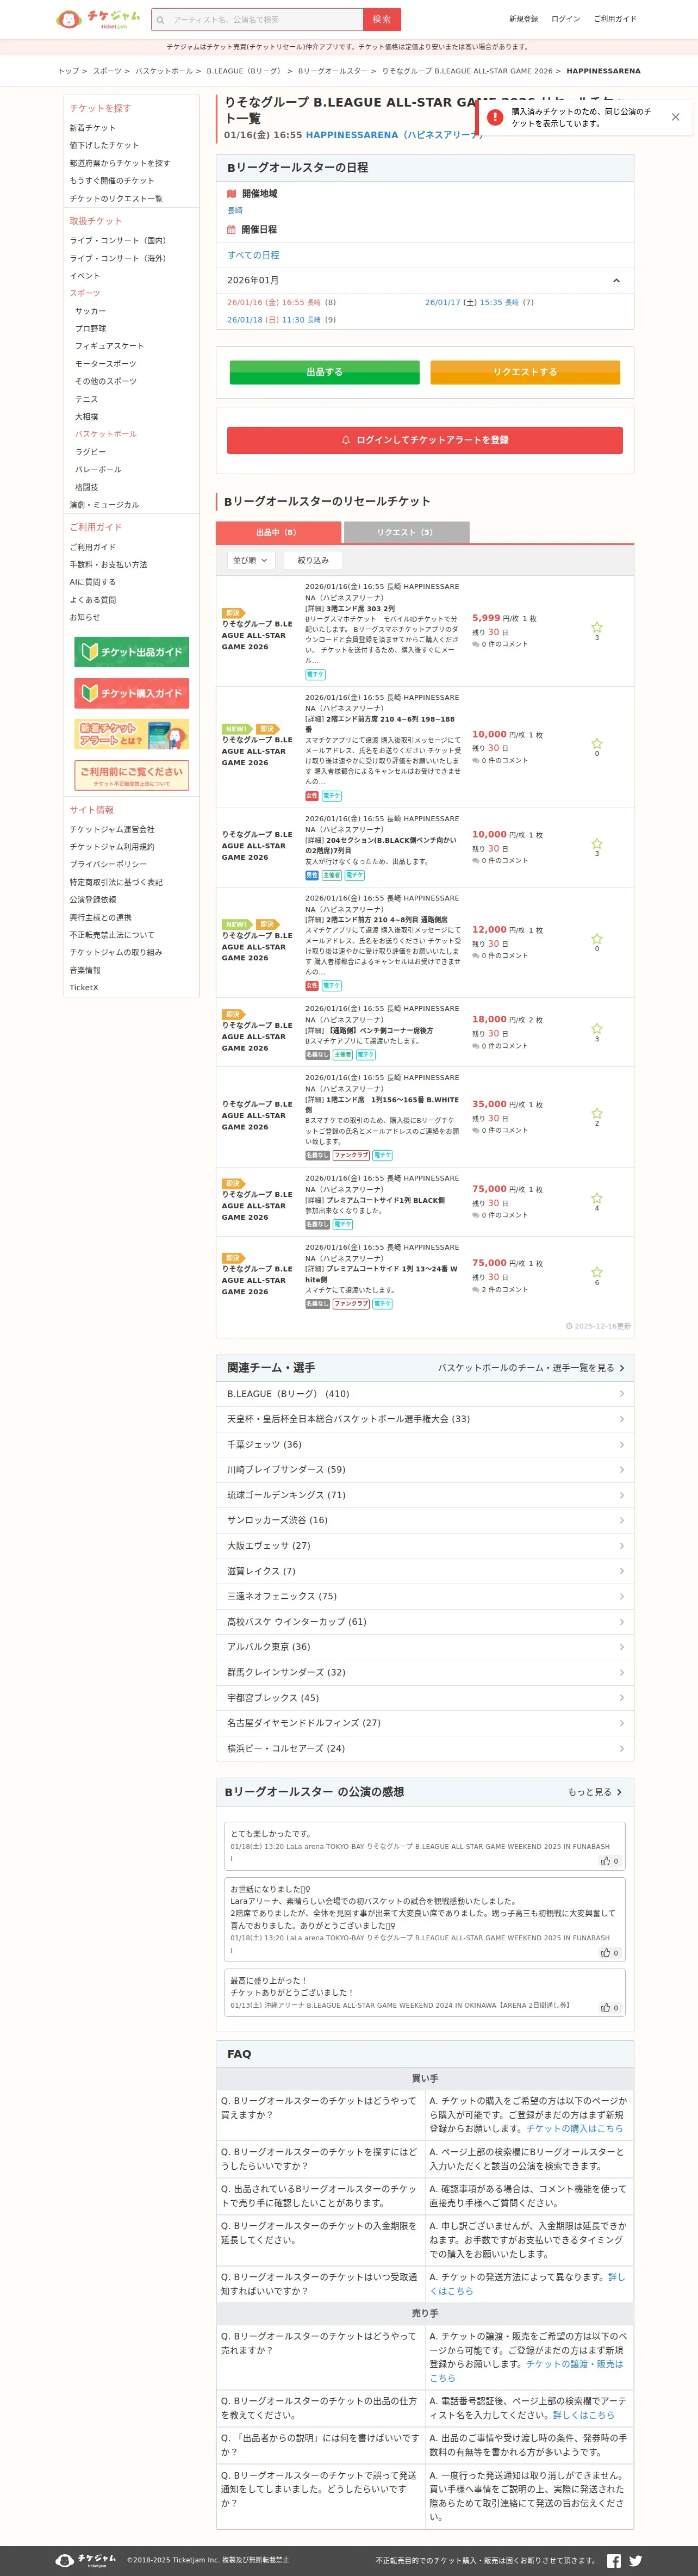Open フィギュアスケート in the sidebar
This screenshot has height=2576, width=698.
point(109,346)
